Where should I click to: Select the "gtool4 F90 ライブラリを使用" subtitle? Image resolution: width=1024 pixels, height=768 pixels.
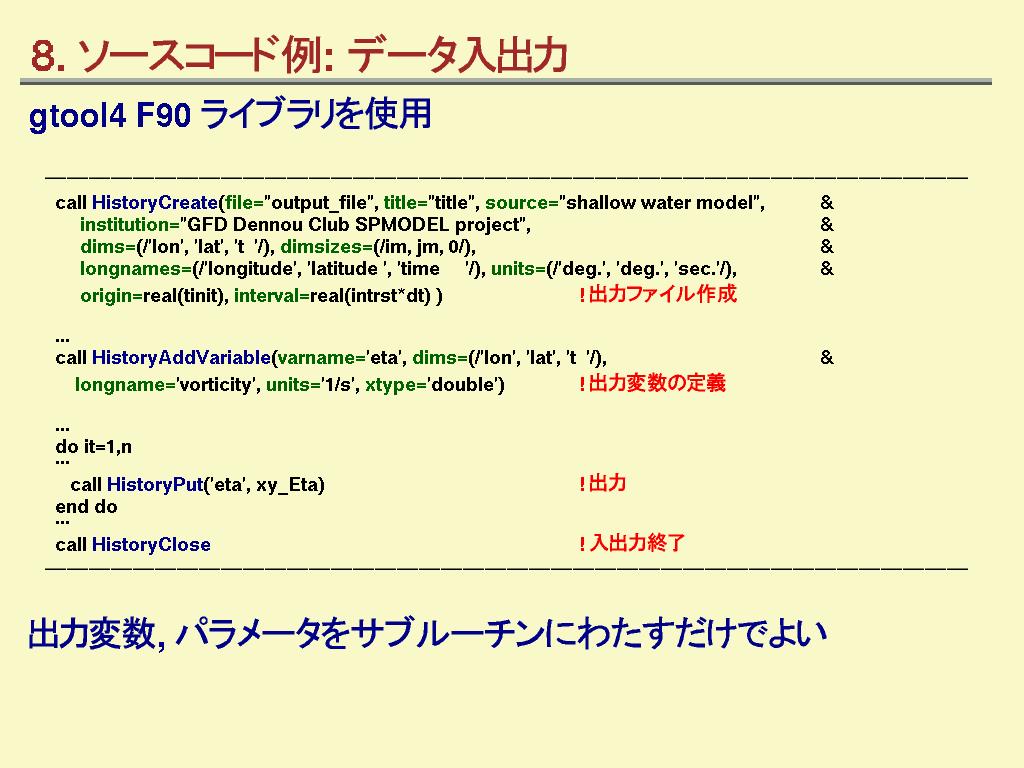[x=230, y=116]
